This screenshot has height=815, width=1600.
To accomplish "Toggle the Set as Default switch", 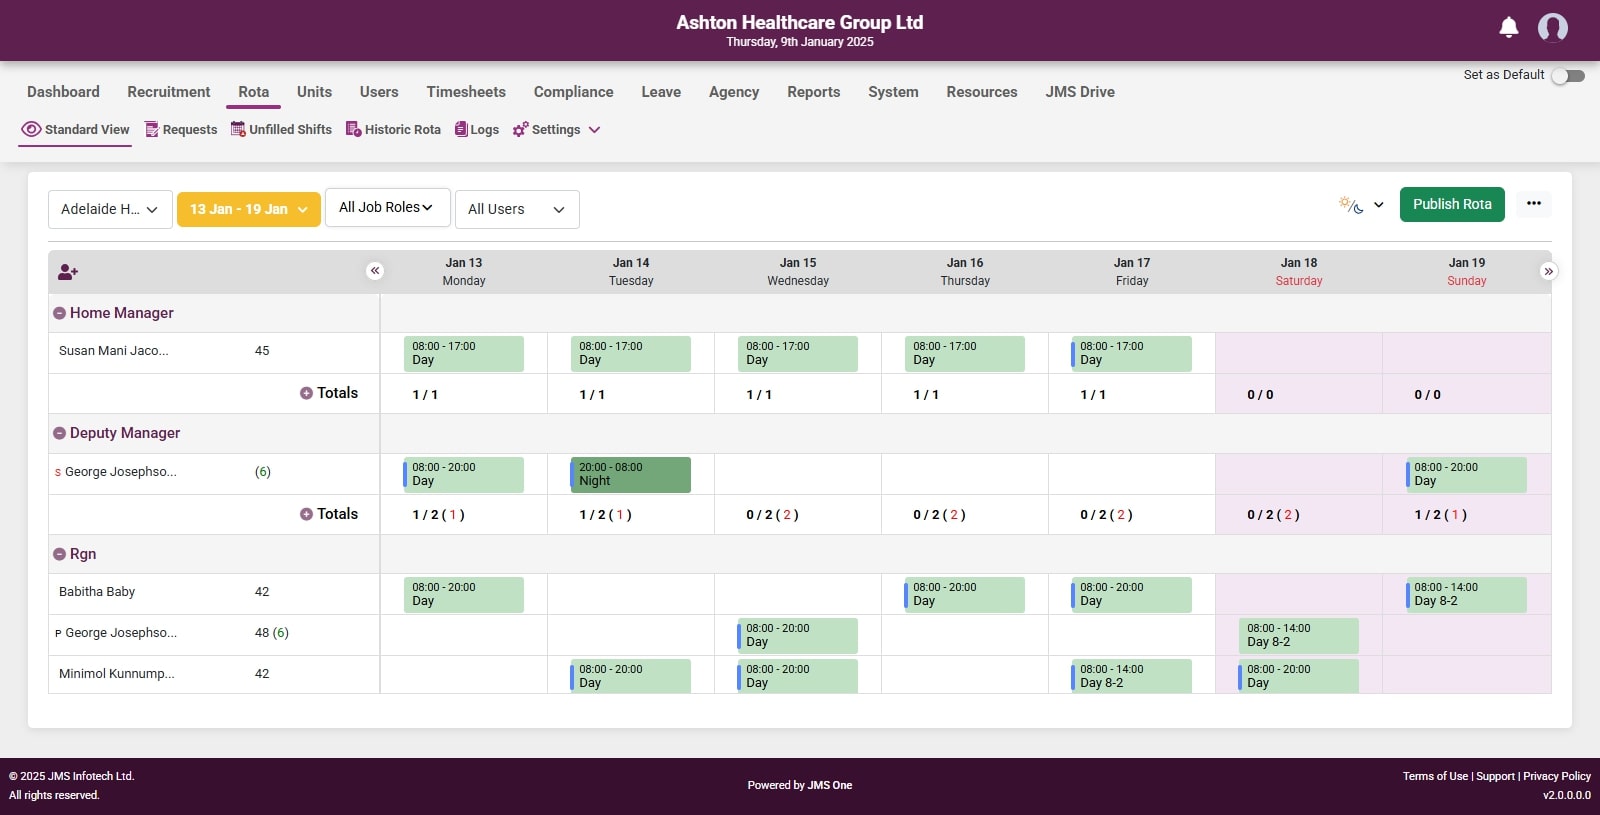I will (1568, 76).
